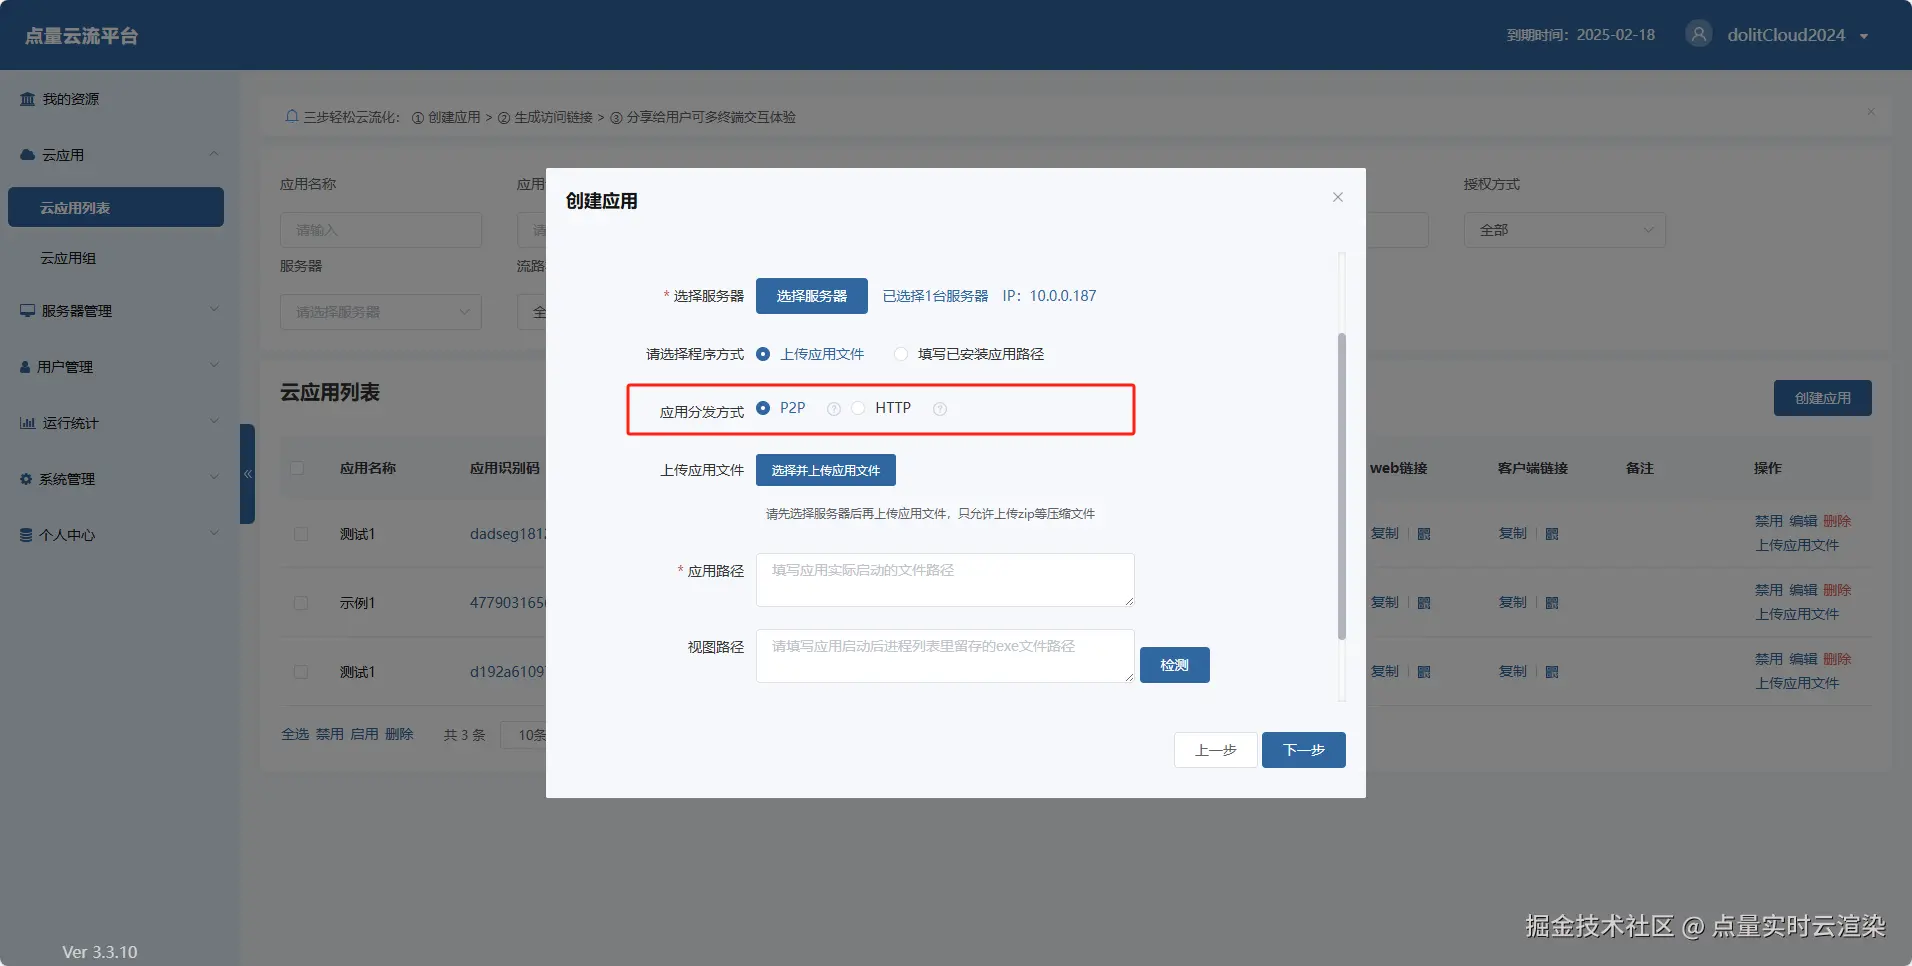Open the dolitCloud2024 account dropdown
Viewport: 1912px width, 966px height.
(1799, 35)
